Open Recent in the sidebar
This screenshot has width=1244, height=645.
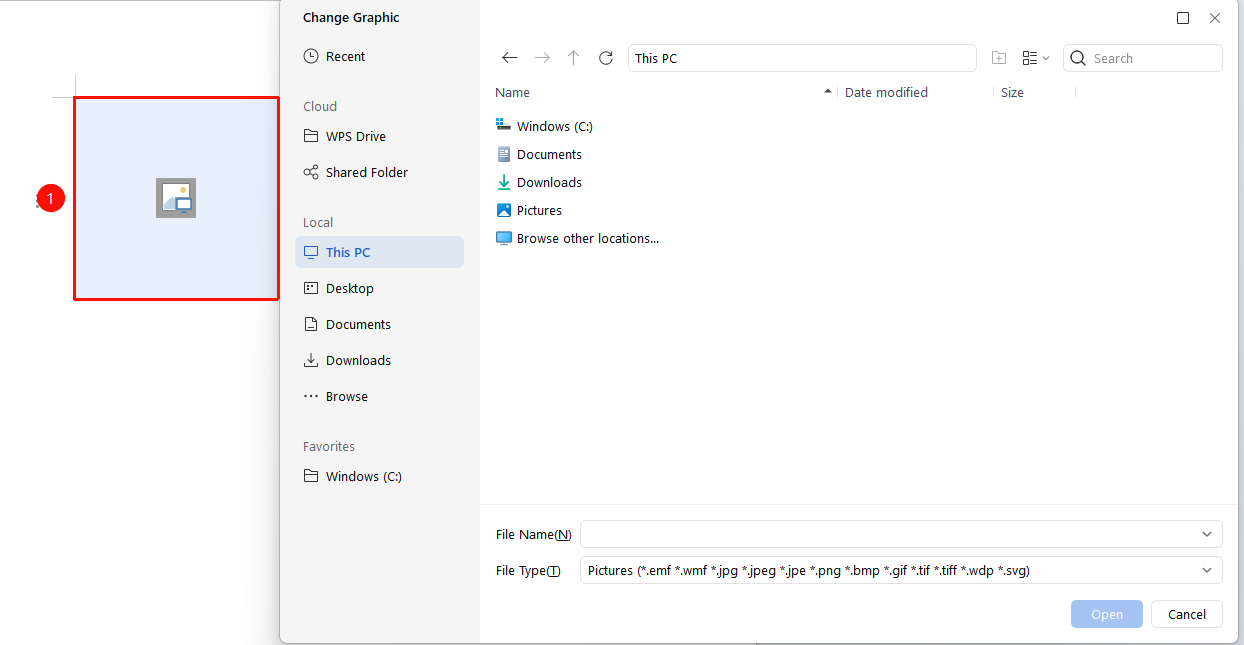tap(379, 56)
